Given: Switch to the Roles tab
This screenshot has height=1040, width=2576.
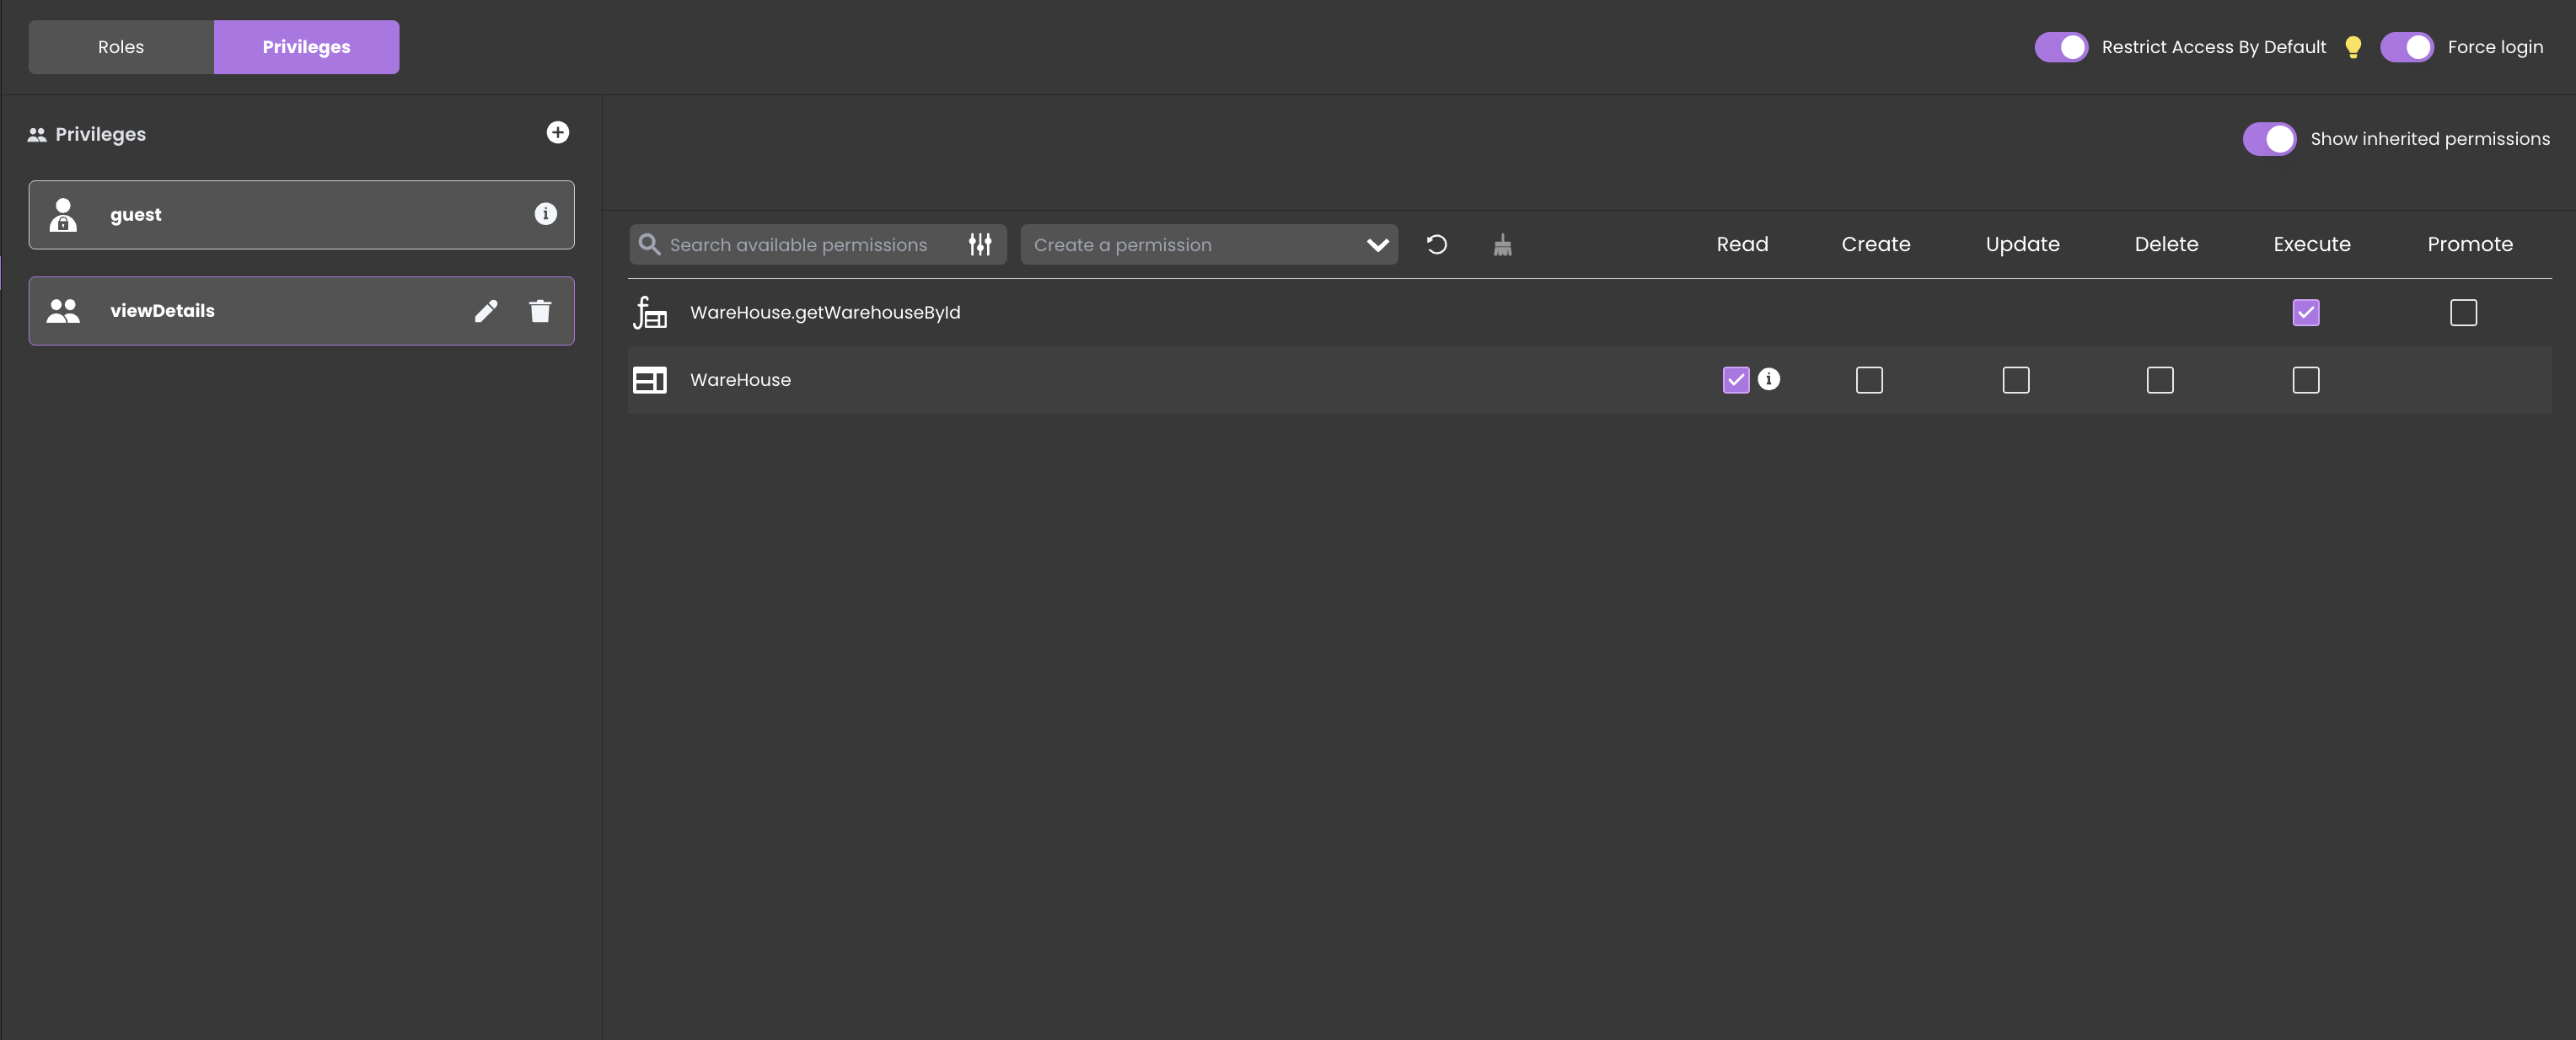Looking at the screenshot, I should pos(121,47).
